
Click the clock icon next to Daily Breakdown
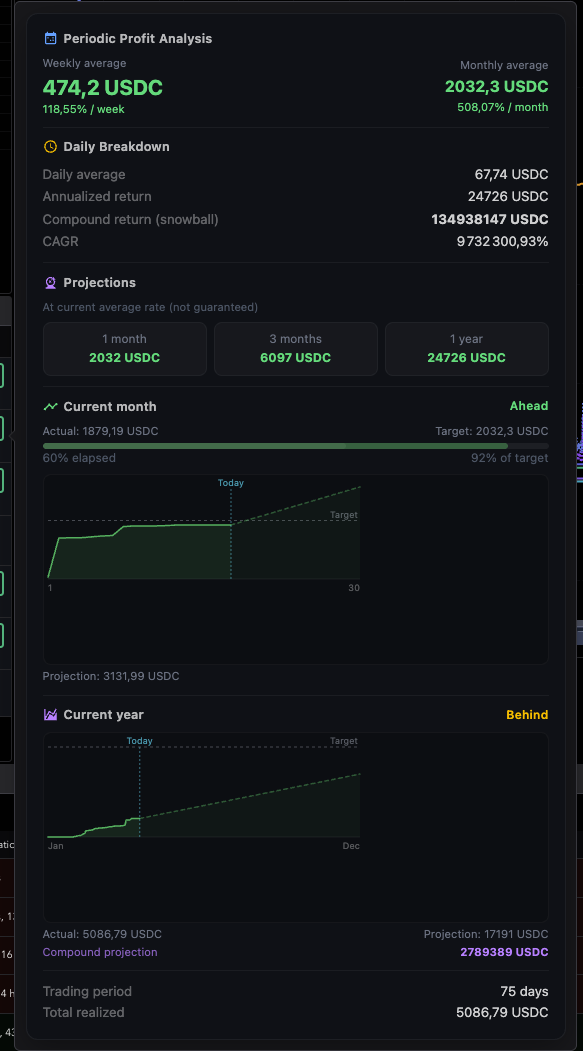pos(50,146)
